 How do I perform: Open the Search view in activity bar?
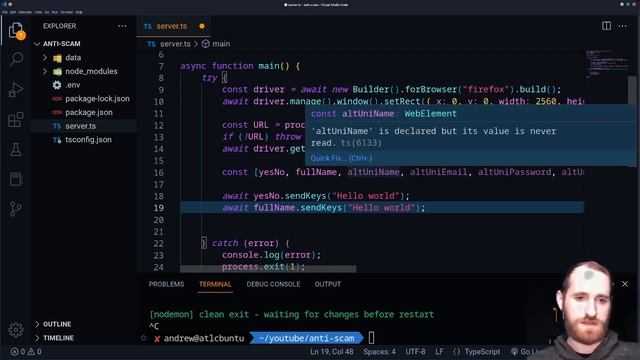pyautogui.click(x=16, y=59)
